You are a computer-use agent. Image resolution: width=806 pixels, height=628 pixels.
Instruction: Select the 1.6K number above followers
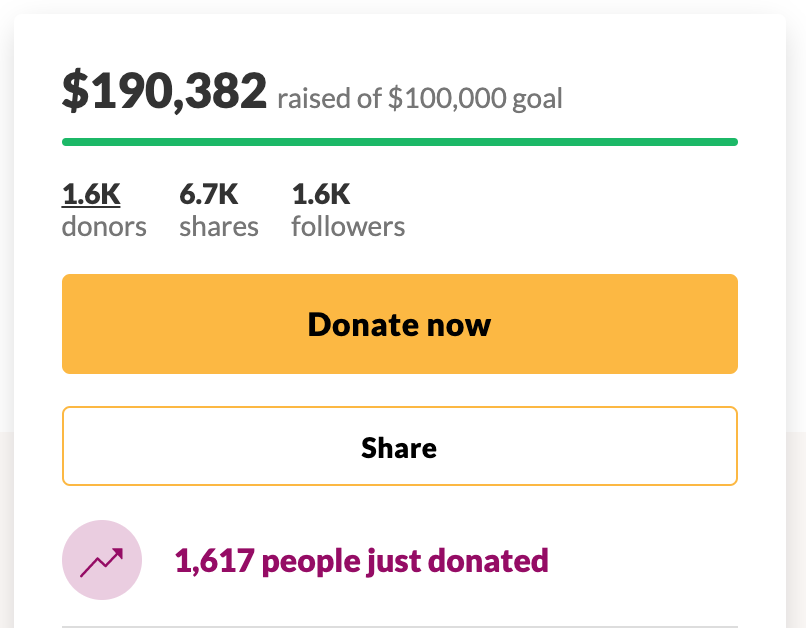point(321,193)
